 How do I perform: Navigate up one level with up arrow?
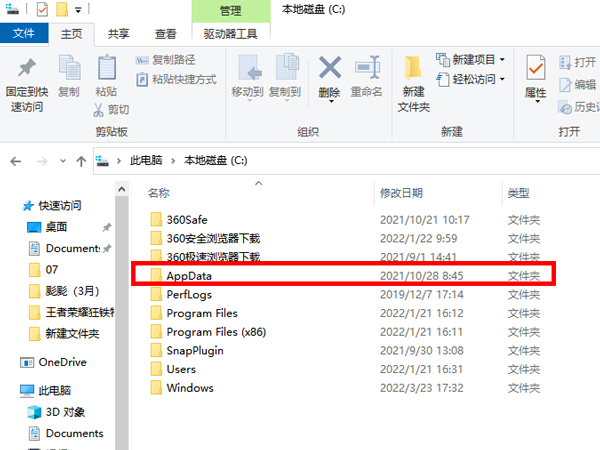pos(80,160)
